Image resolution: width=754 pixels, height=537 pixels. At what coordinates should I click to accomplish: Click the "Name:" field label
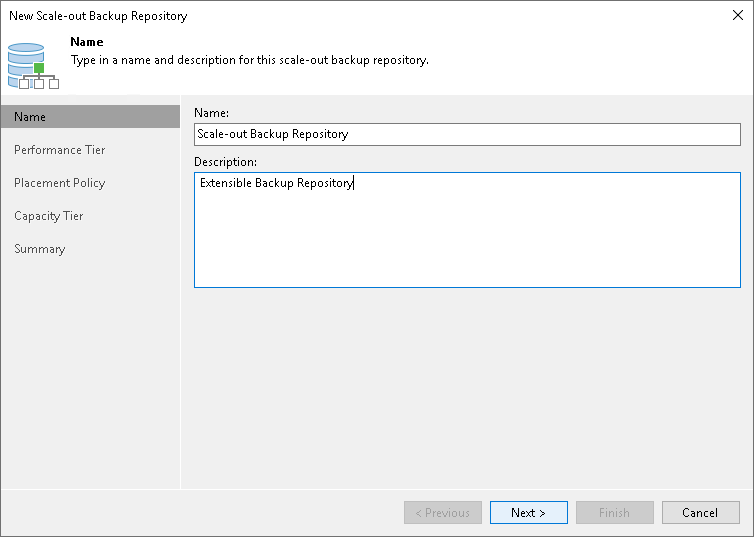[212, 114]
